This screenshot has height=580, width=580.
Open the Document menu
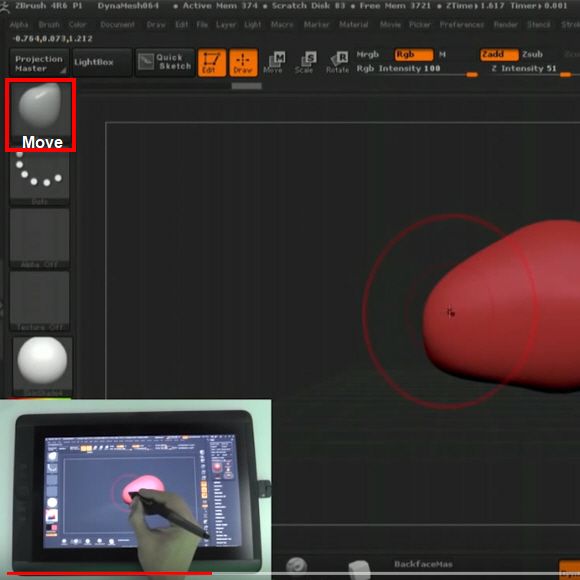tap(117, 25)
